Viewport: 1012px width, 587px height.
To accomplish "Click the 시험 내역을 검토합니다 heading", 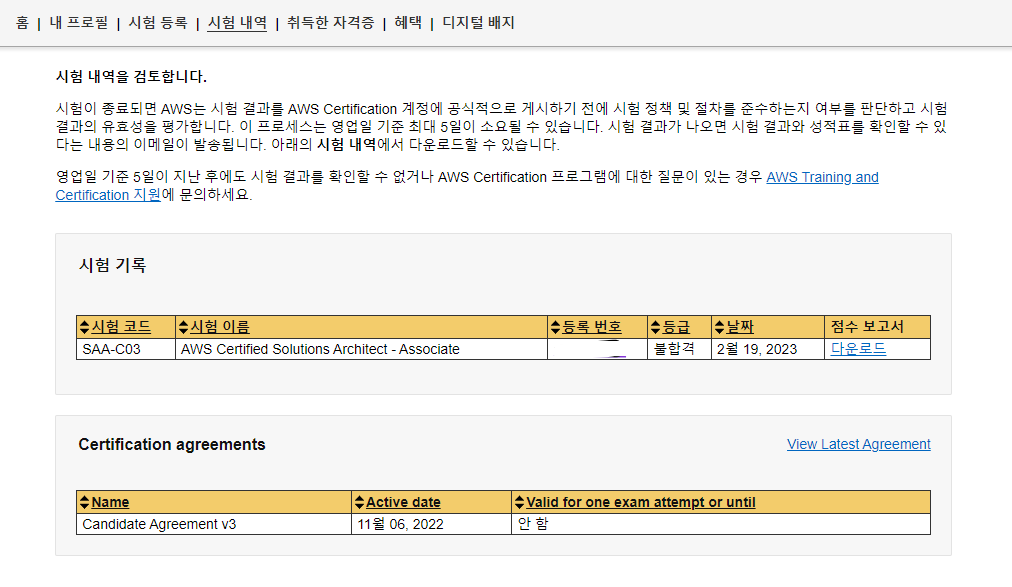I will [131, 77].
